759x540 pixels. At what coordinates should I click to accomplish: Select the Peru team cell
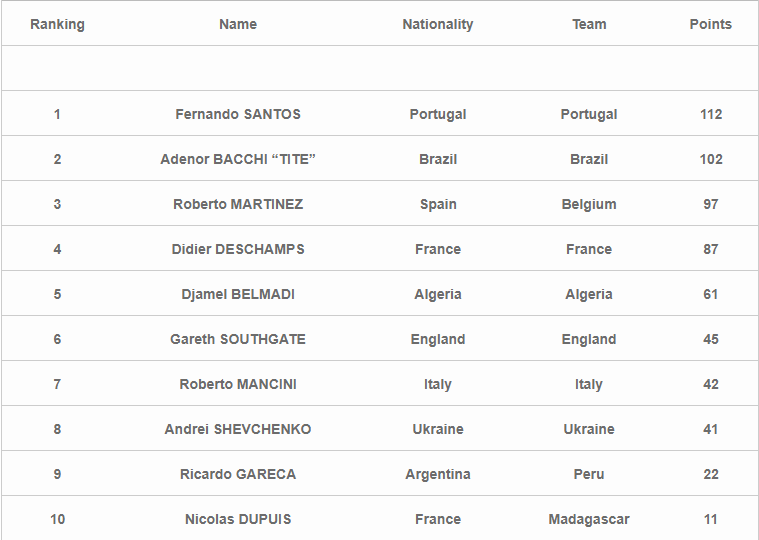click(x=589, y=474)
